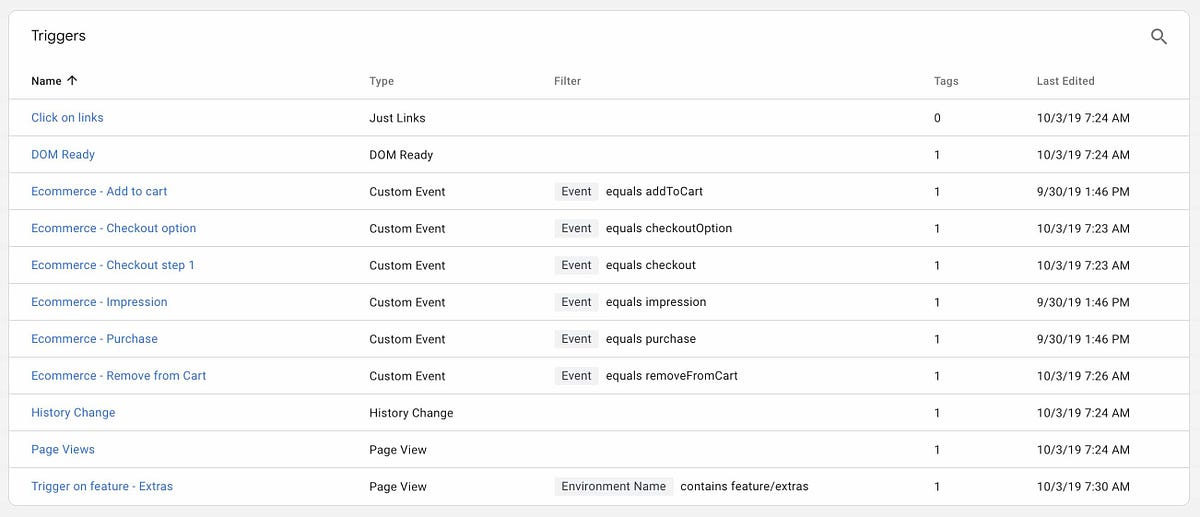
Task: Open Ecommerce - Purchase trigger
Action: pos(94,339)
